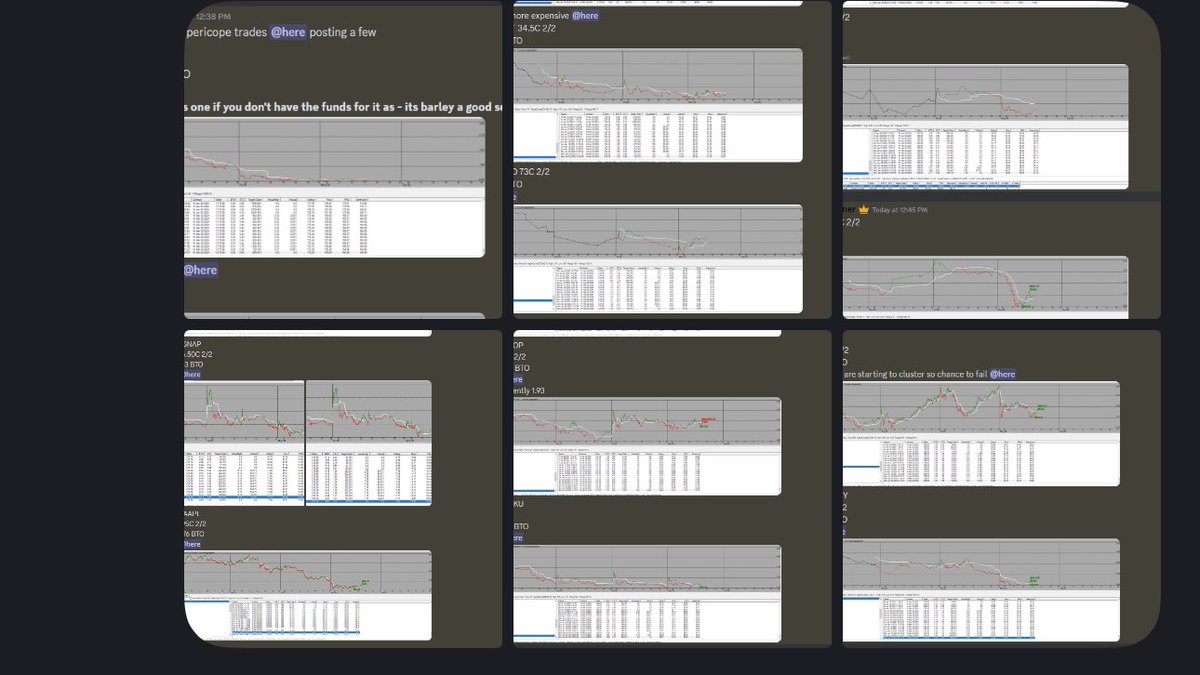Open the AAPL chart image
This screenshot has width=1200, height=675.
[x=308, y=595]
